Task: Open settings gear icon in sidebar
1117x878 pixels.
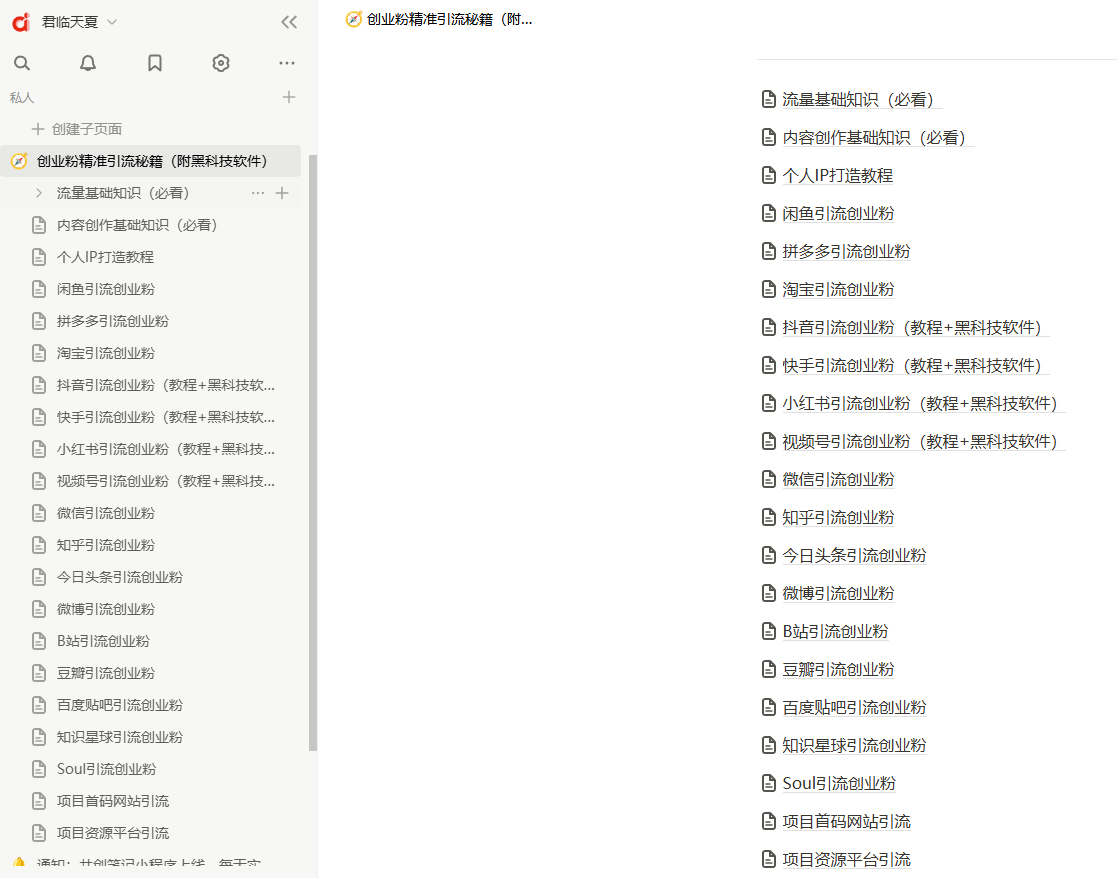Action: click(x=221, y=63)
